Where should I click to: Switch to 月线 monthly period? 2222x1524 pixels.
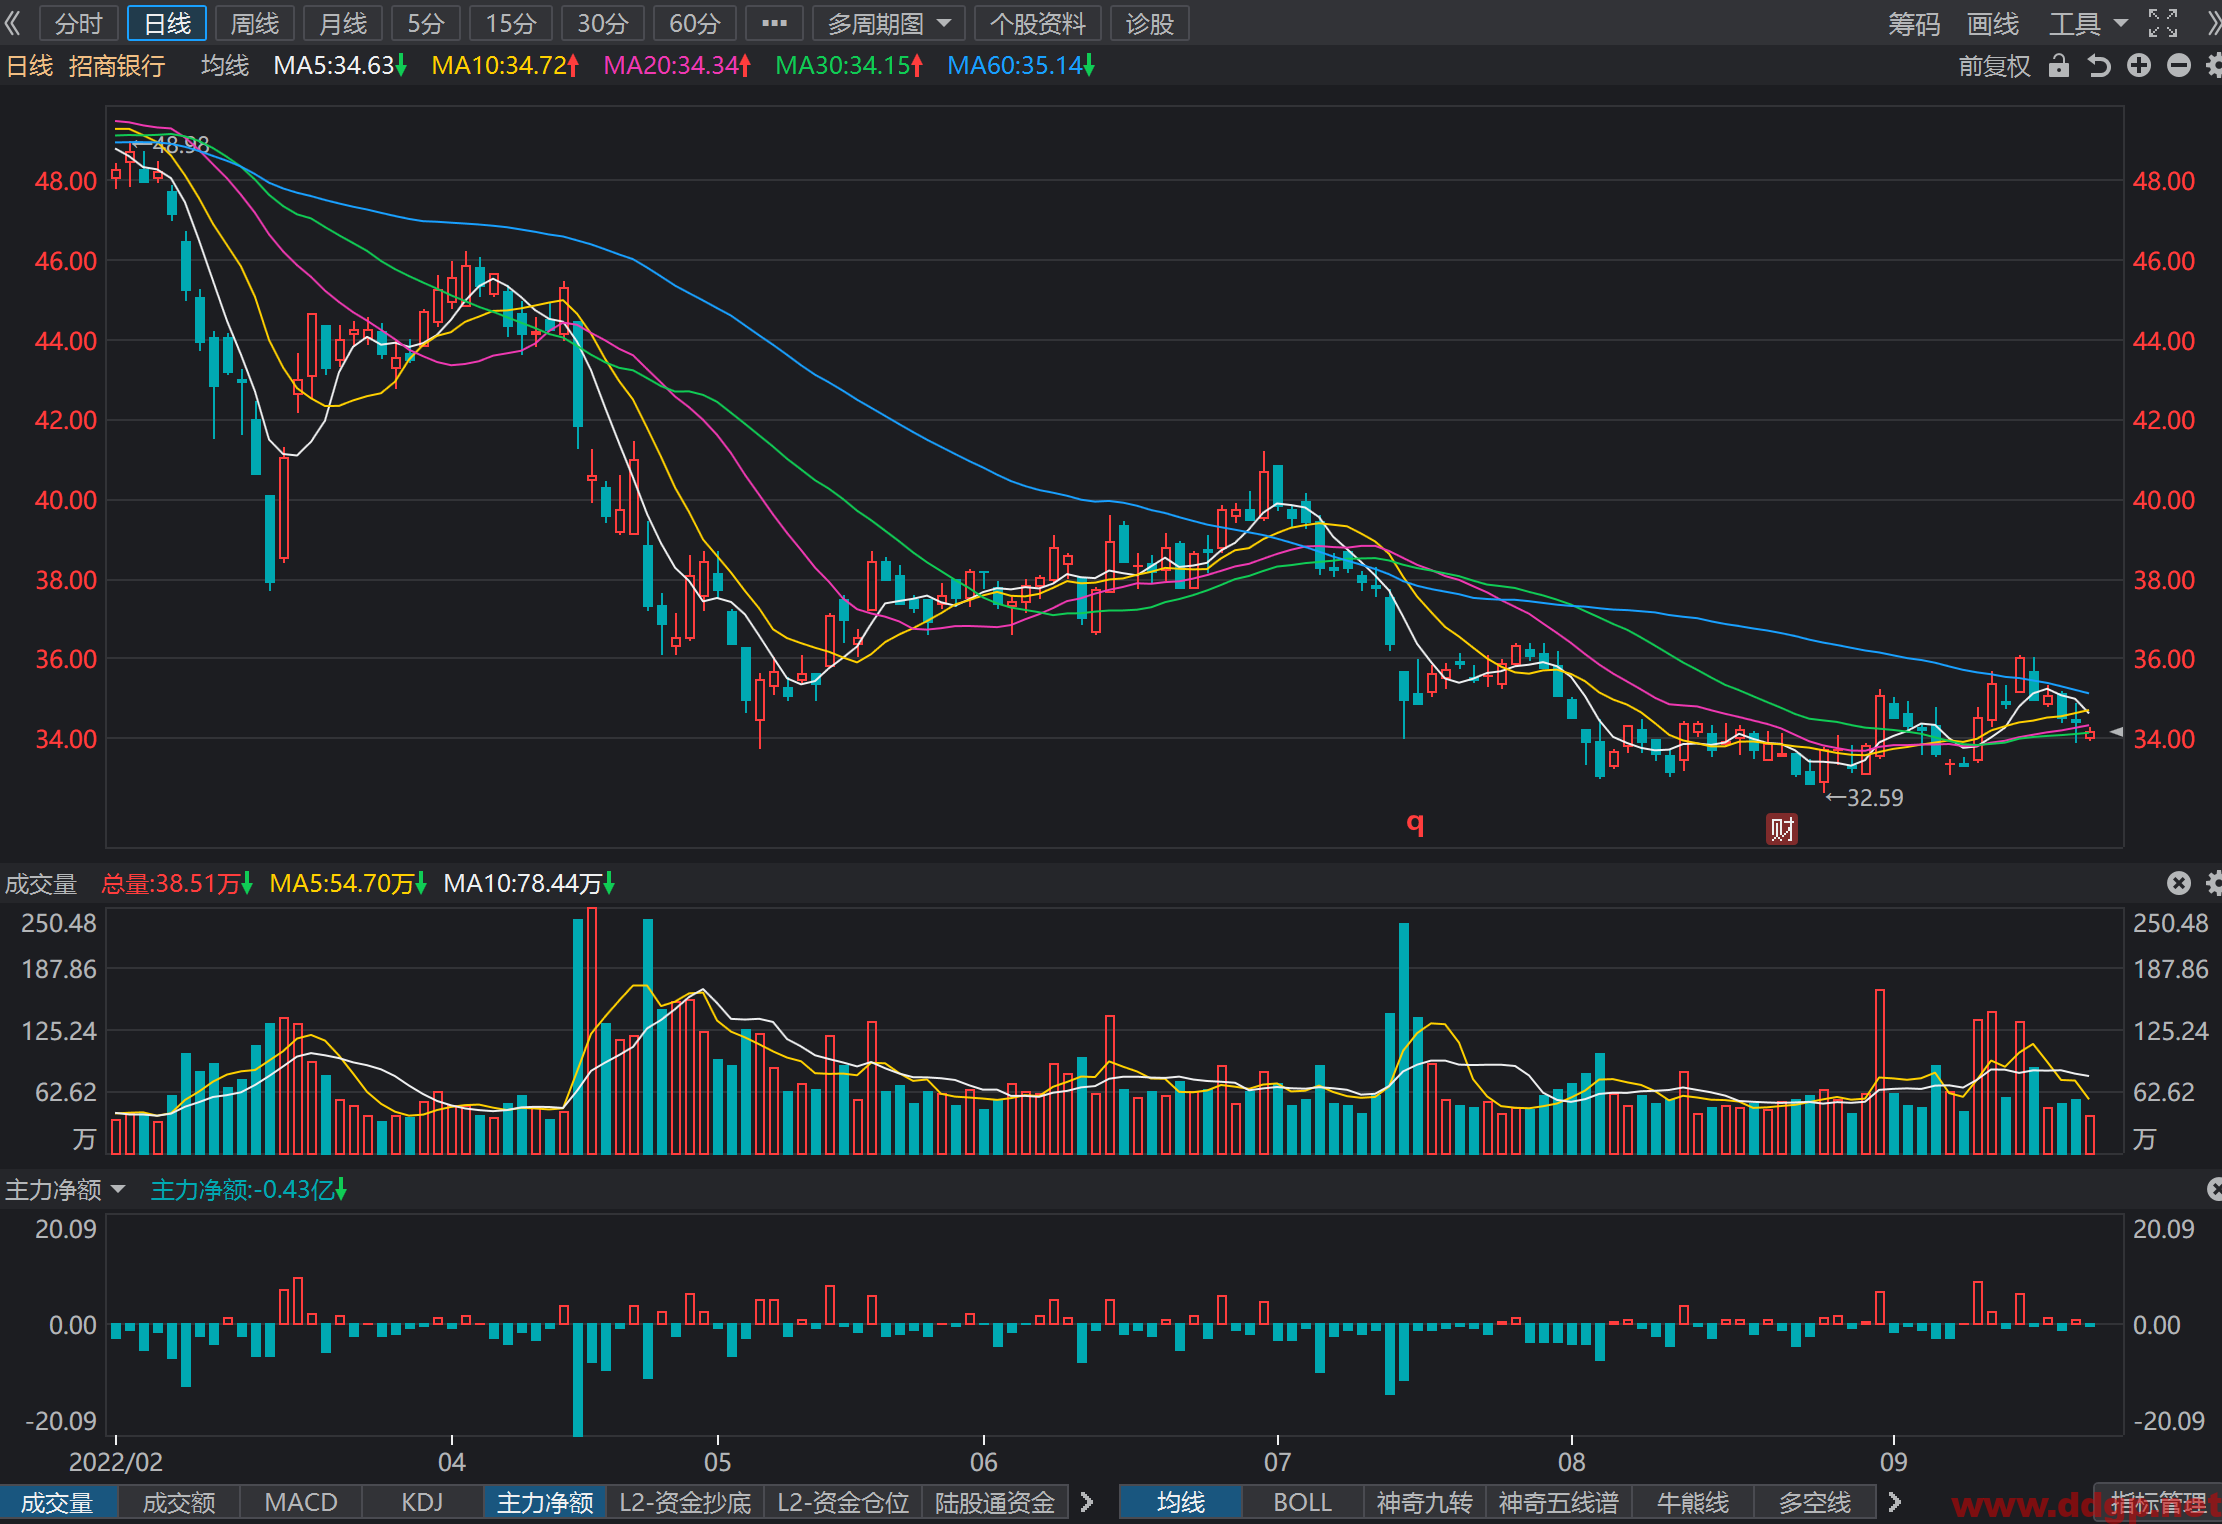(x=343, y=23)
